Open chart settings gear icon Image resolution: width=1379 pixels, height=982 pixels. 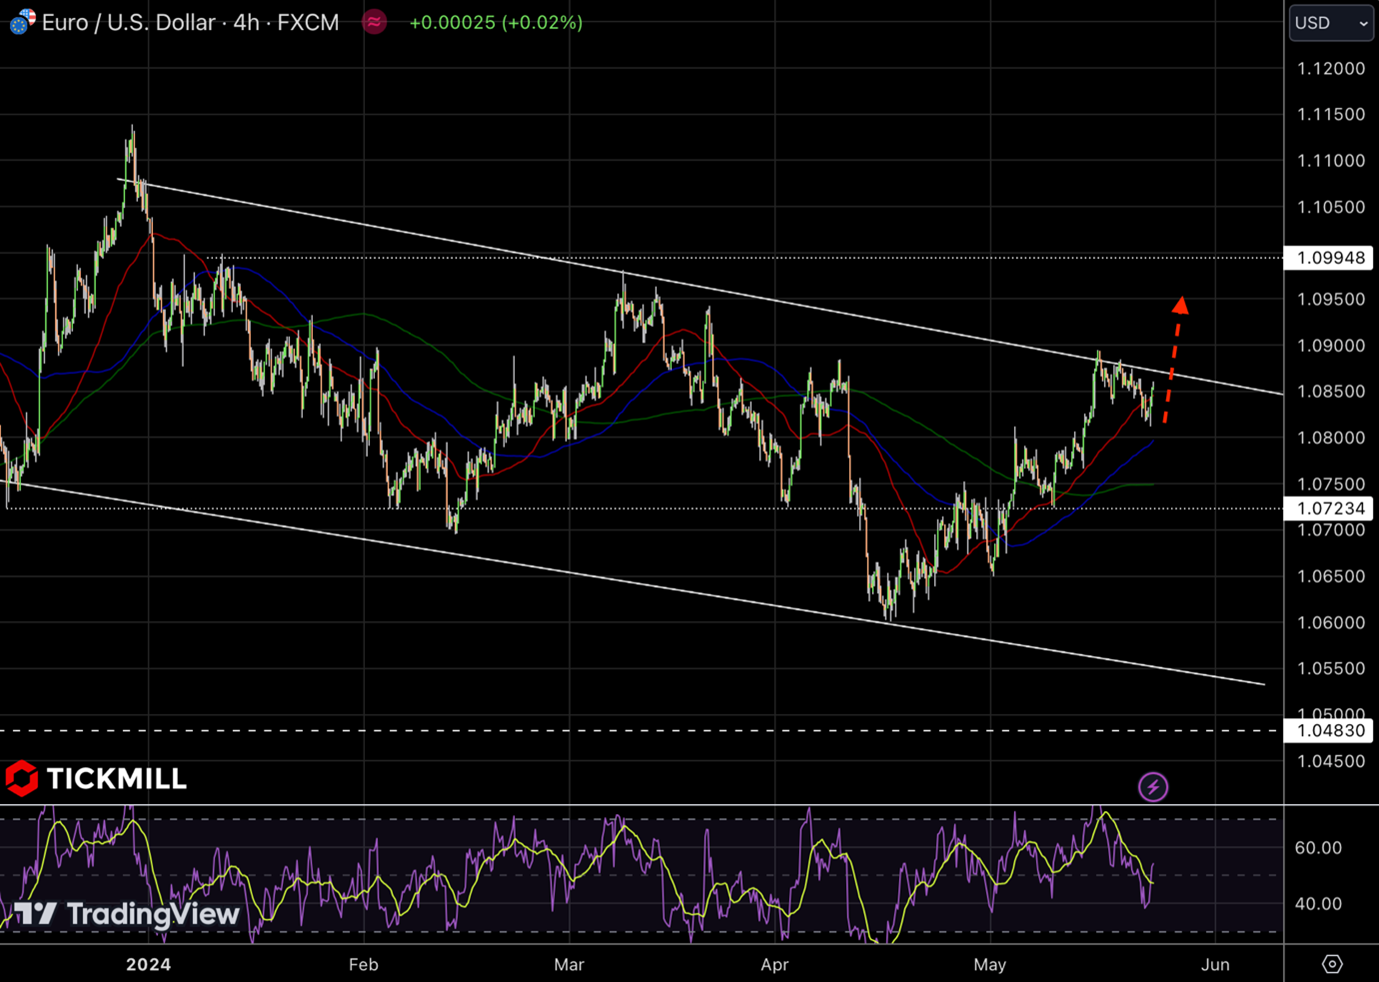click(x=1332, y=964)
